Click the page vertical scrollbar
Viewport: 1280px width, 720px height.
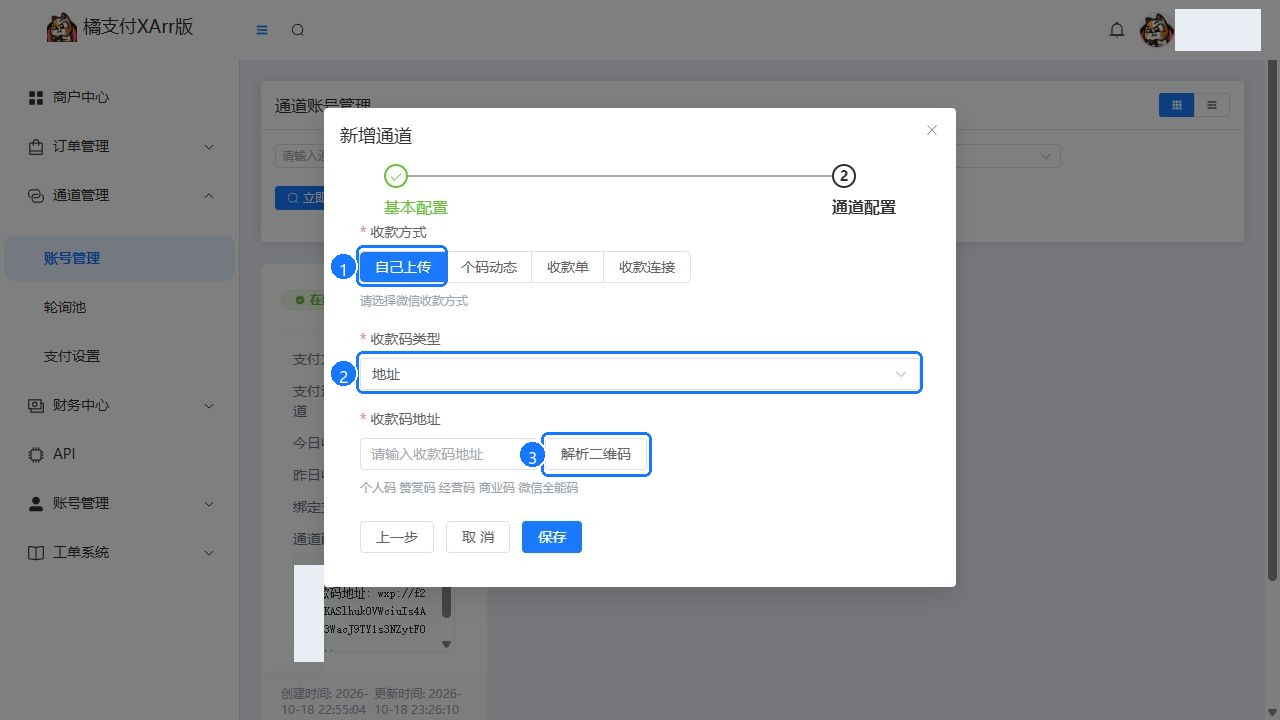pos(1272,320)
